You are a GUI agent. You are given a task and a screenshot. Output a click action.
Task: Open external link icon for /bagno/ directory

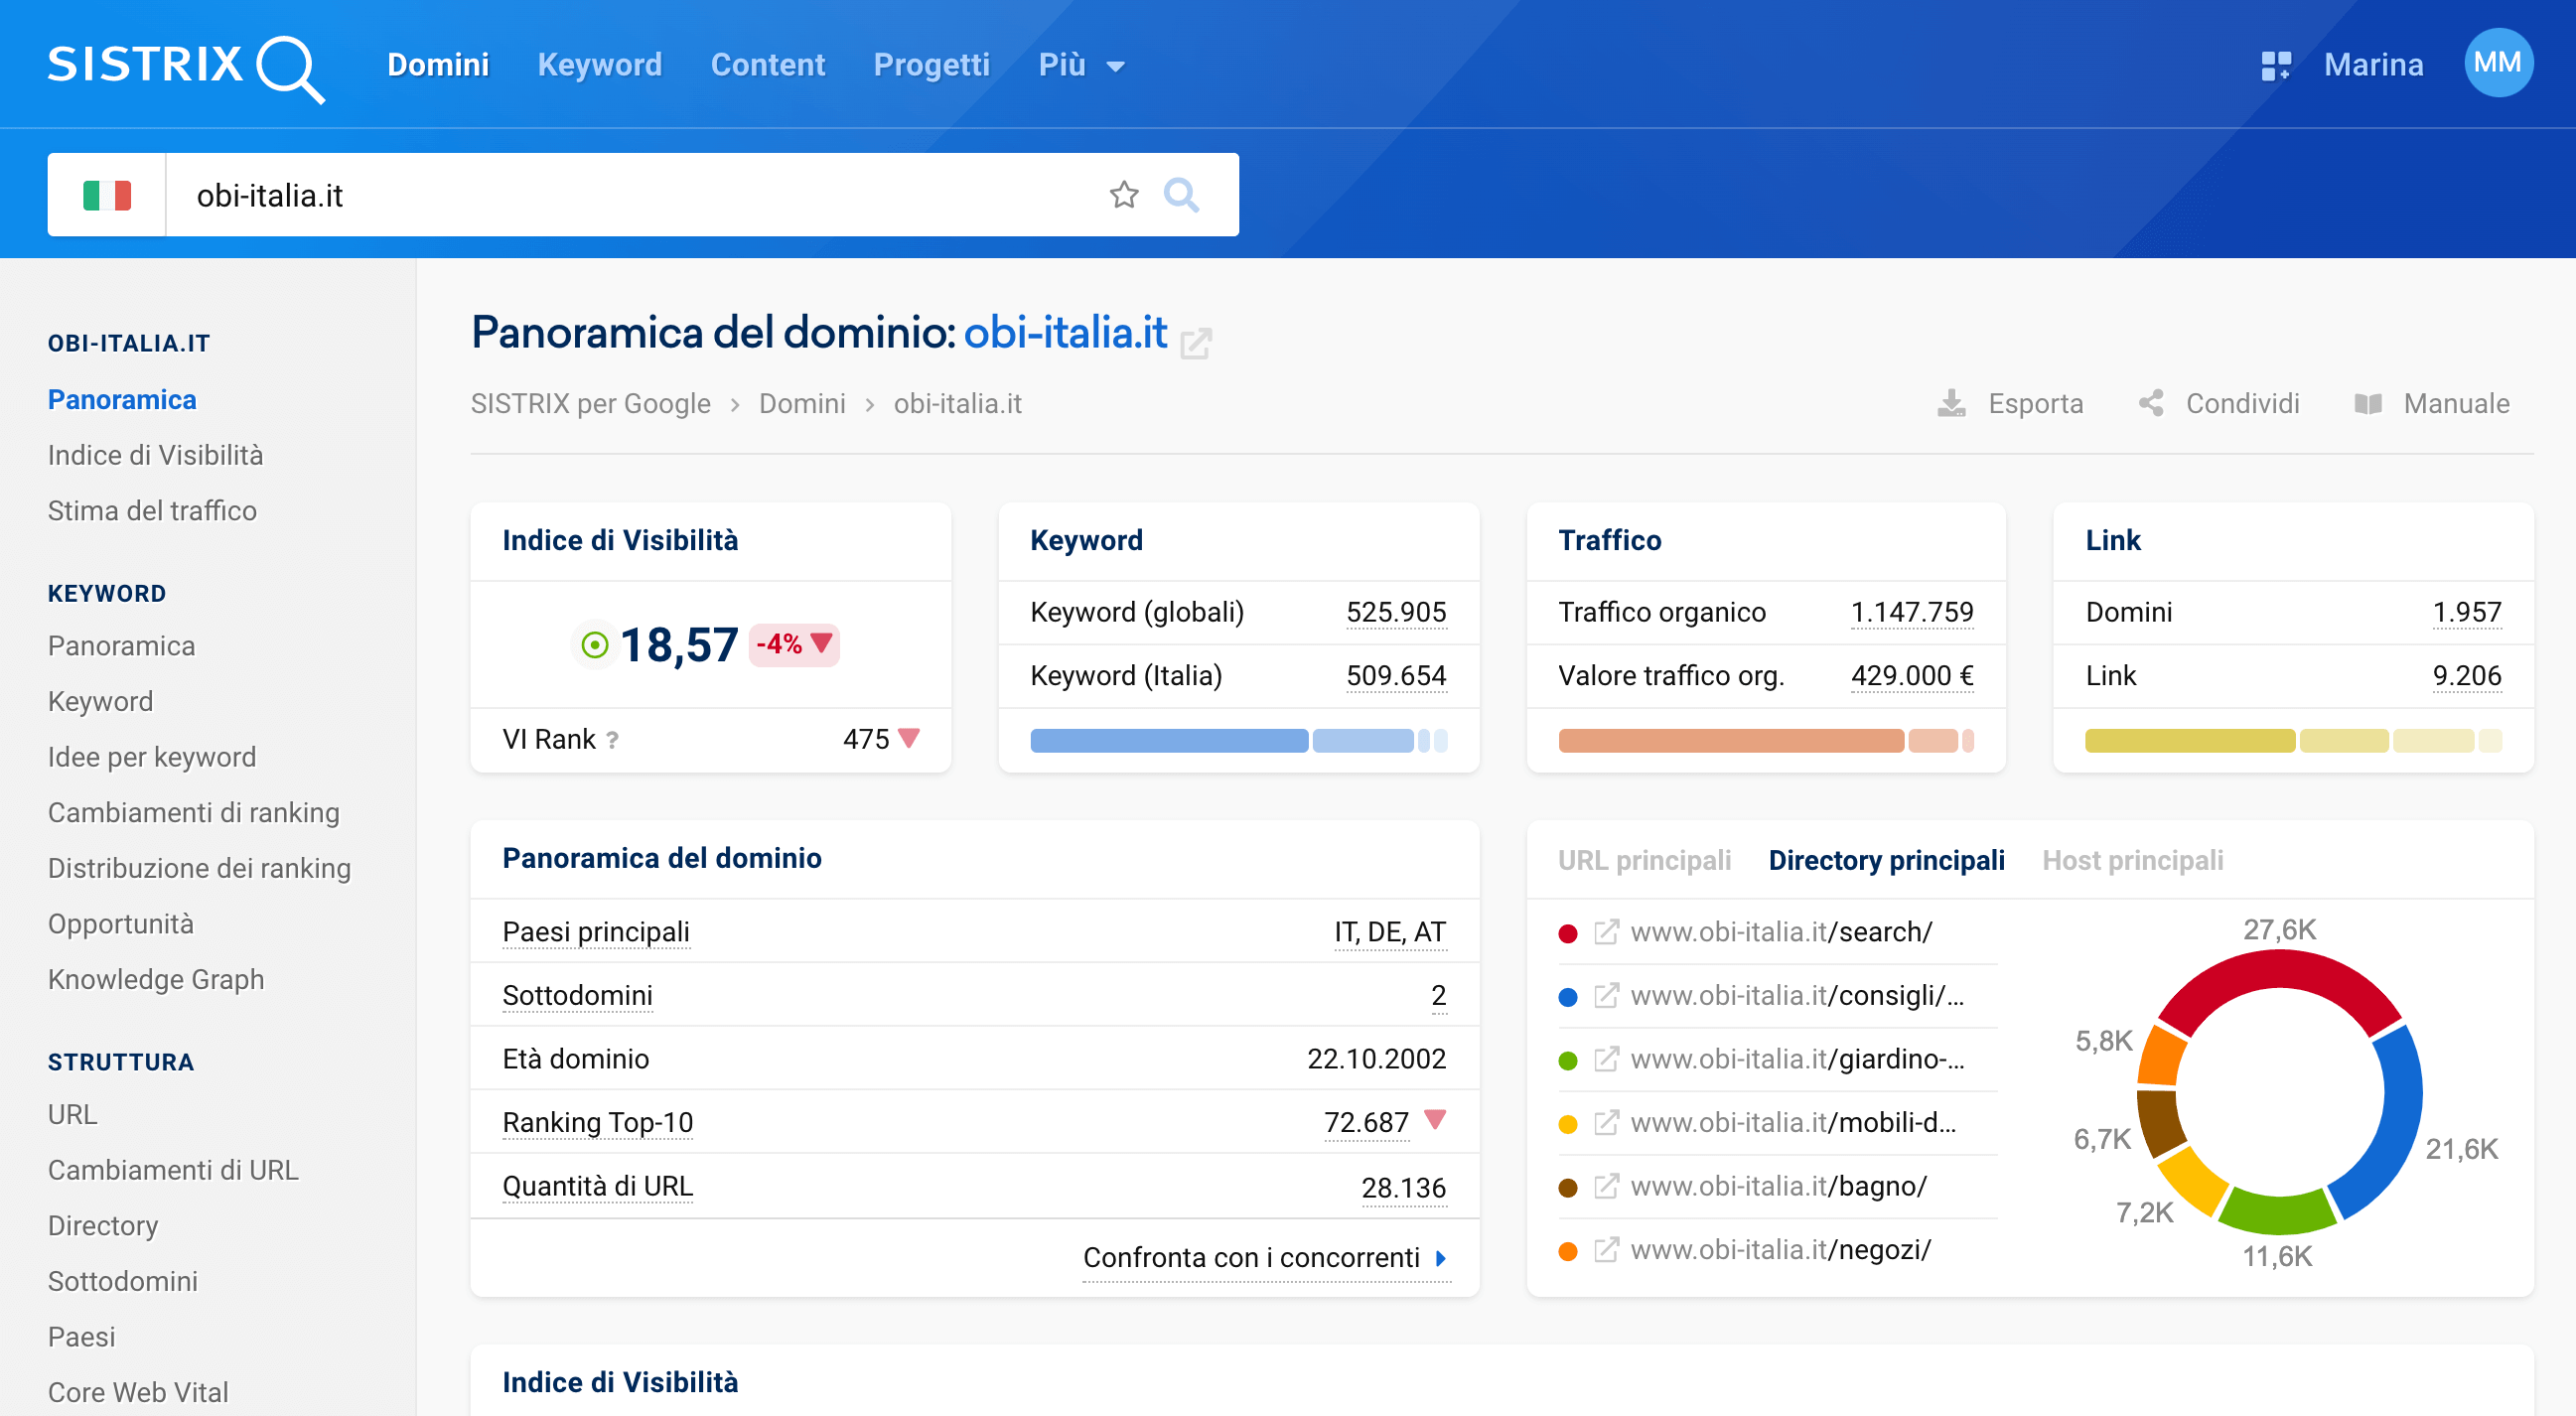[x=1606, y=1186]
